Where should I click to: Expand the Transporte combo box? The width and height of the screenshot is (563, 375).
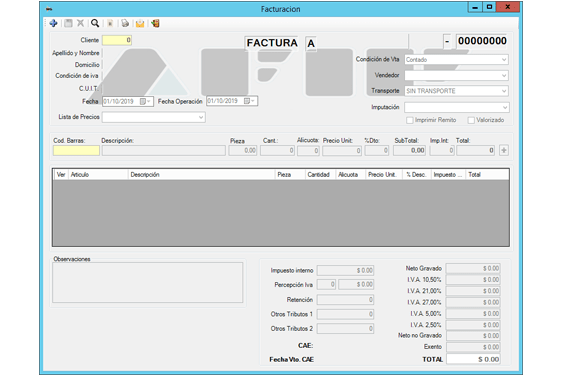tap(504, 91)
